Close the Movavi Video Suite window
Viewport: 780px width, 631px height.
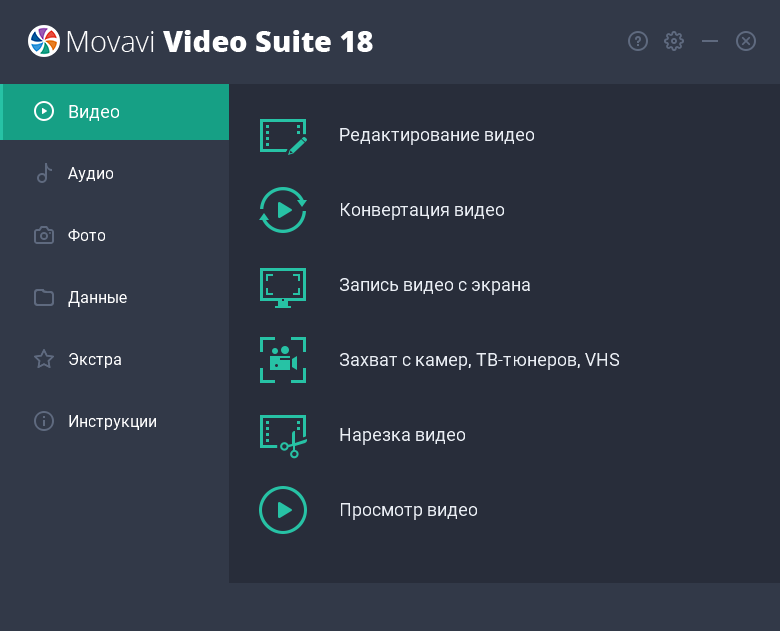(746, 41)
